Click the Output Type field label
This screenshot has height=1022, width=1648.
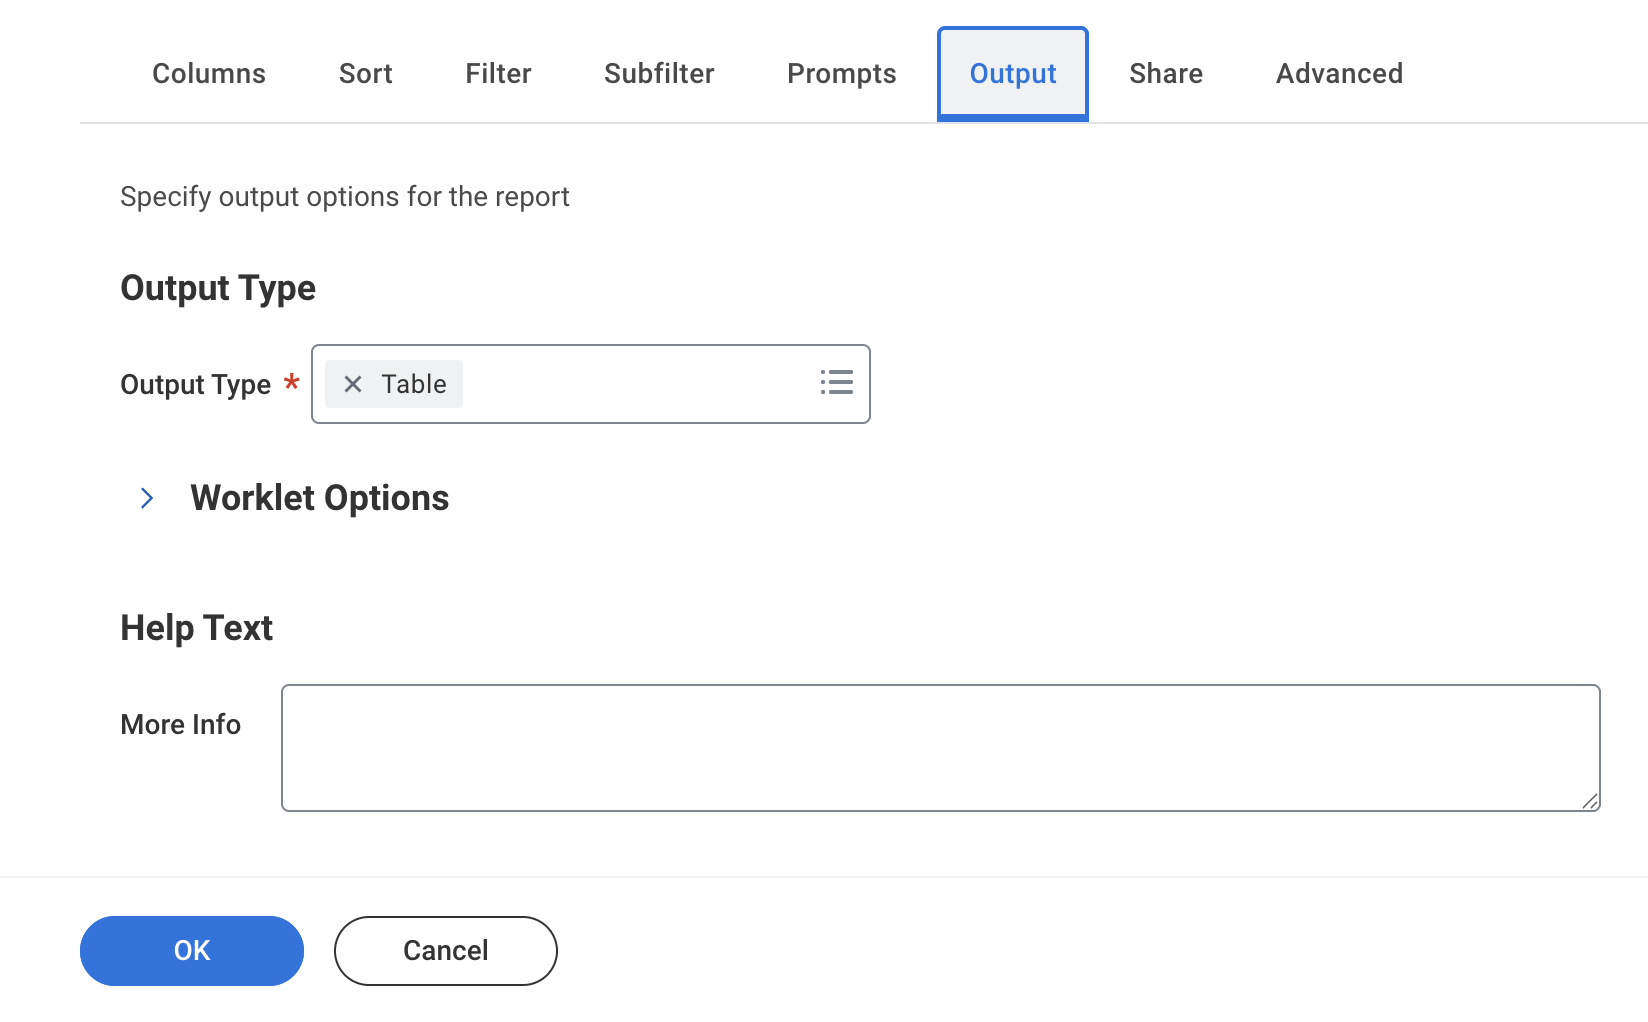point(195,385)
